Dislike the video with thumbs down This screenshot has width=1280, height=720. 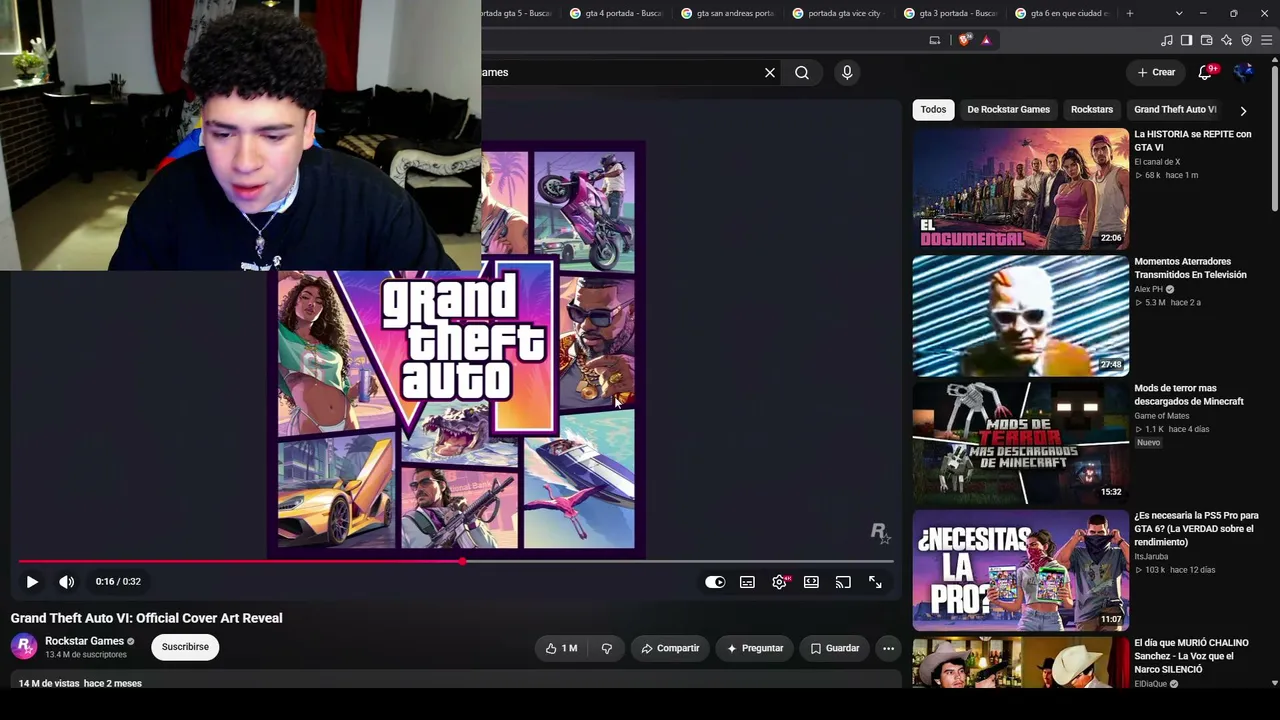click(607, 648)
